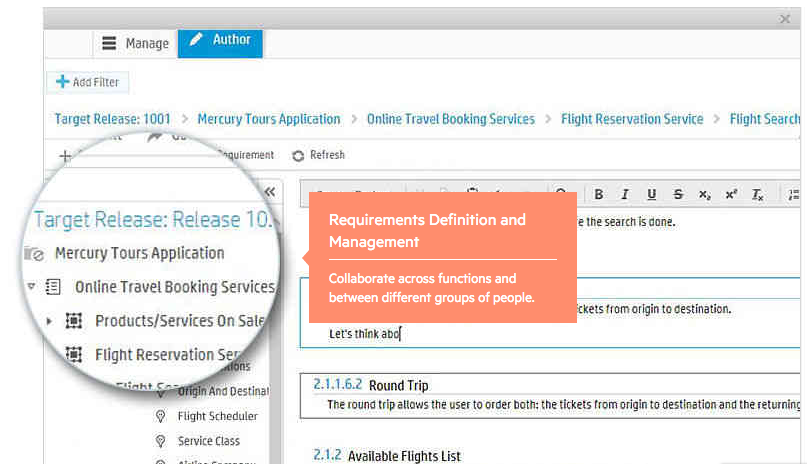
Task: Click the Service Class pin icon
Action: [x=161, y=441]
